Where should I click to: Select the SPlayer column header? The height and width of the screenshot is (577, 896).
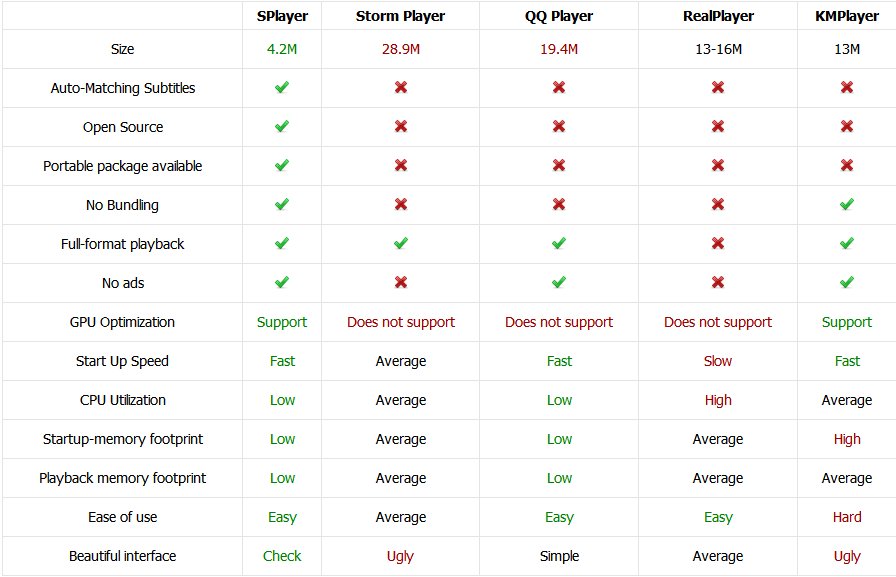(x=282, y=16)
